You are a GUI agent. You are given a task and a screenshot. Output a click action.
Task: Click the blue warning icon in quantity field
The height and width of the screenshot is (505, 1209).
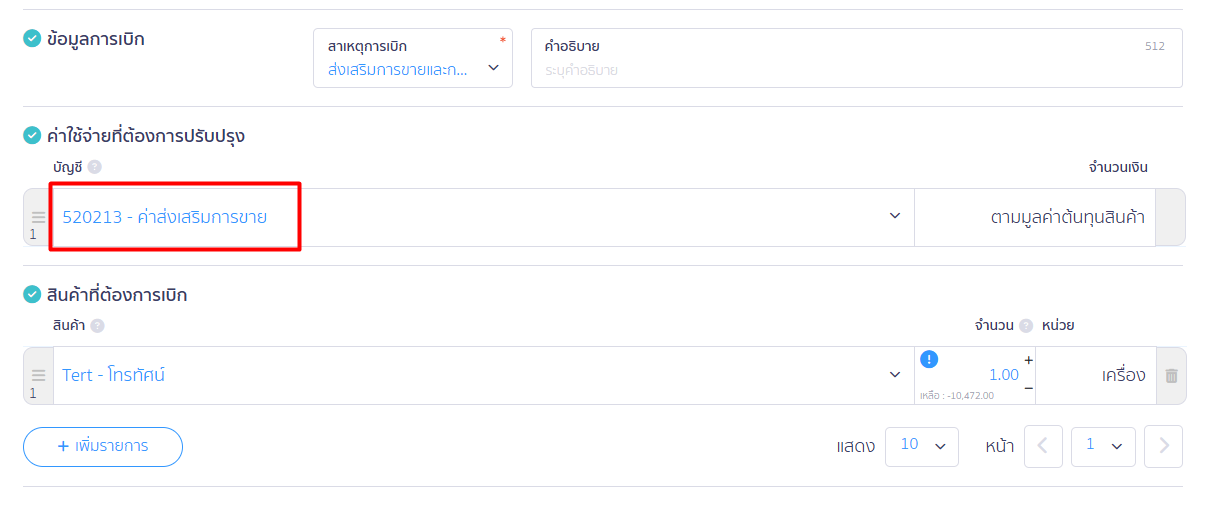[x=929, y=360]
